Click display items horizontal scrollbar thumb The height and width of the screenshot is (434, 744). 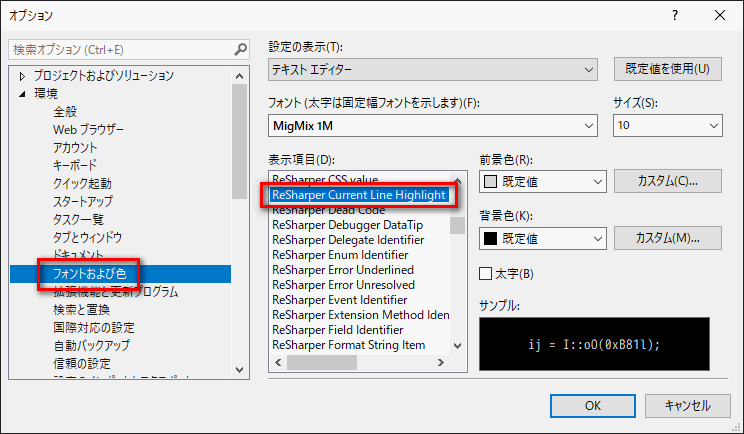pyautogui.click(x=322, y=362)
